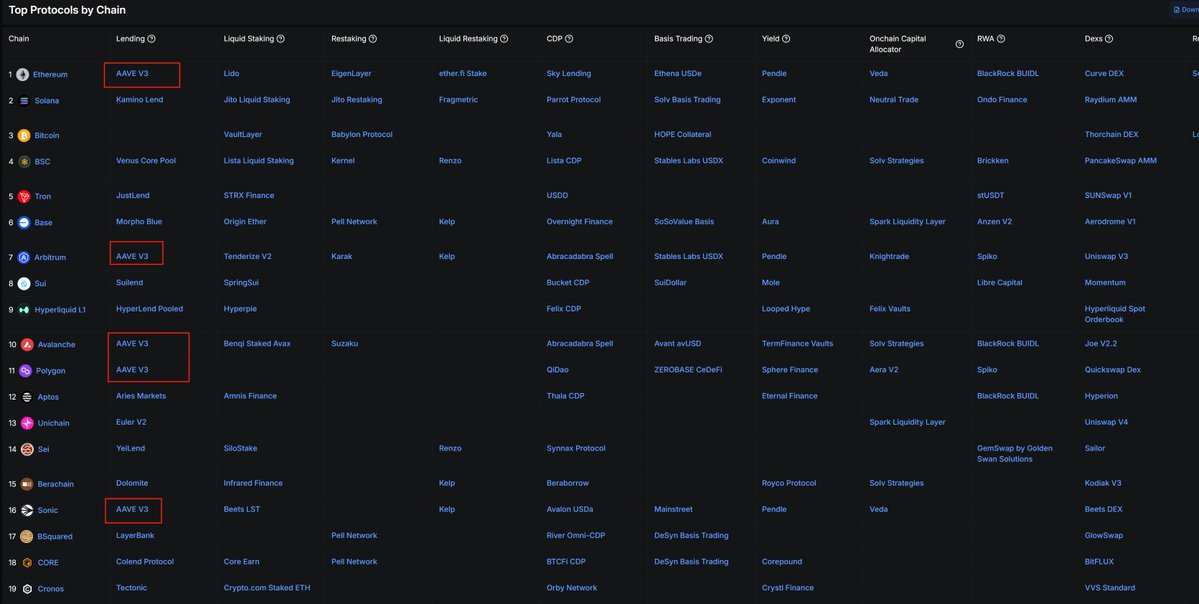
Task: Open AAVE V3 in the Ethereum row
Action: click(x=132, y=74)
